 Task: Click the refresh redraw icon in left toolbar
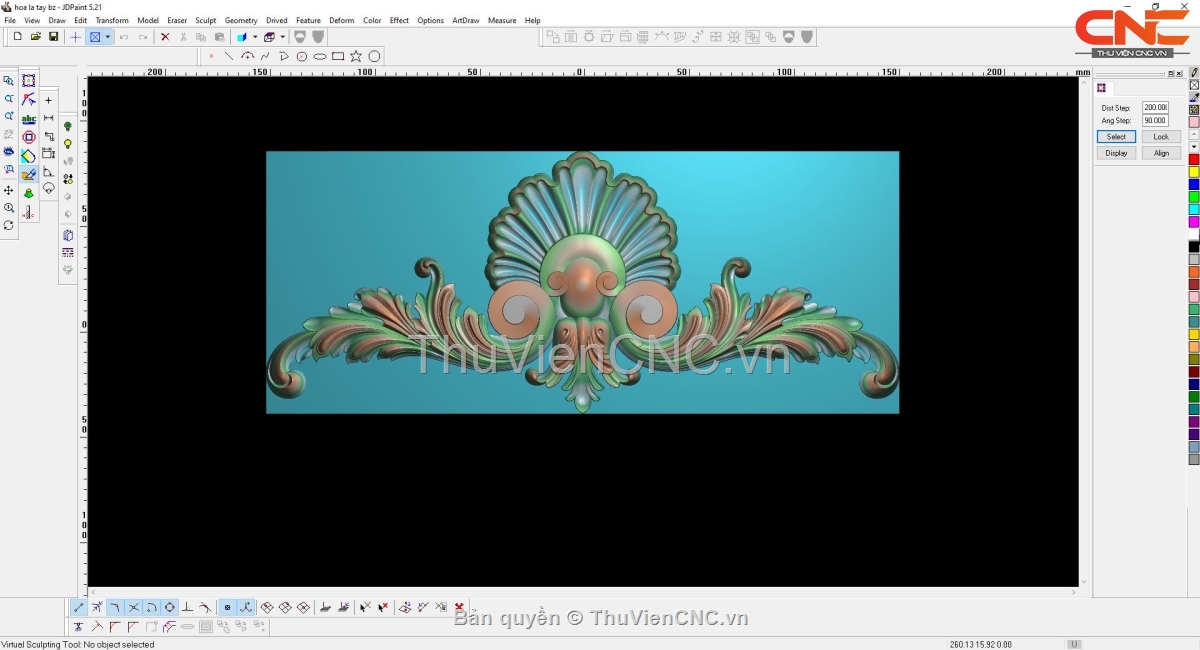coord(9,226)
